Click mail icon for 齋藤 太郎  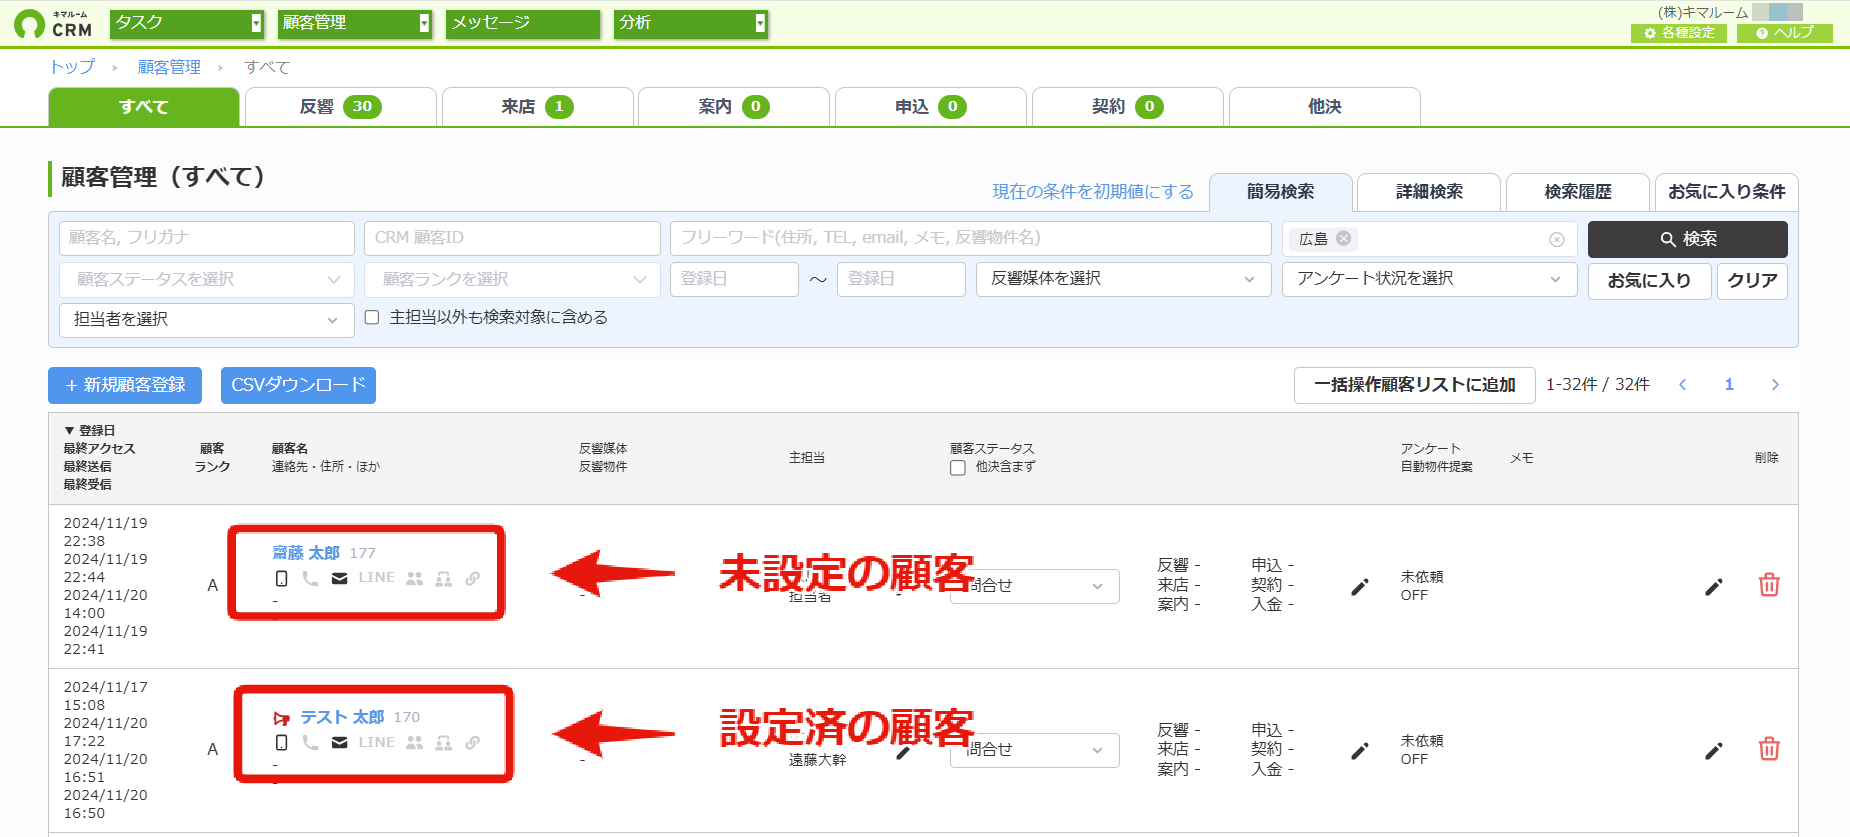(340, 578)
